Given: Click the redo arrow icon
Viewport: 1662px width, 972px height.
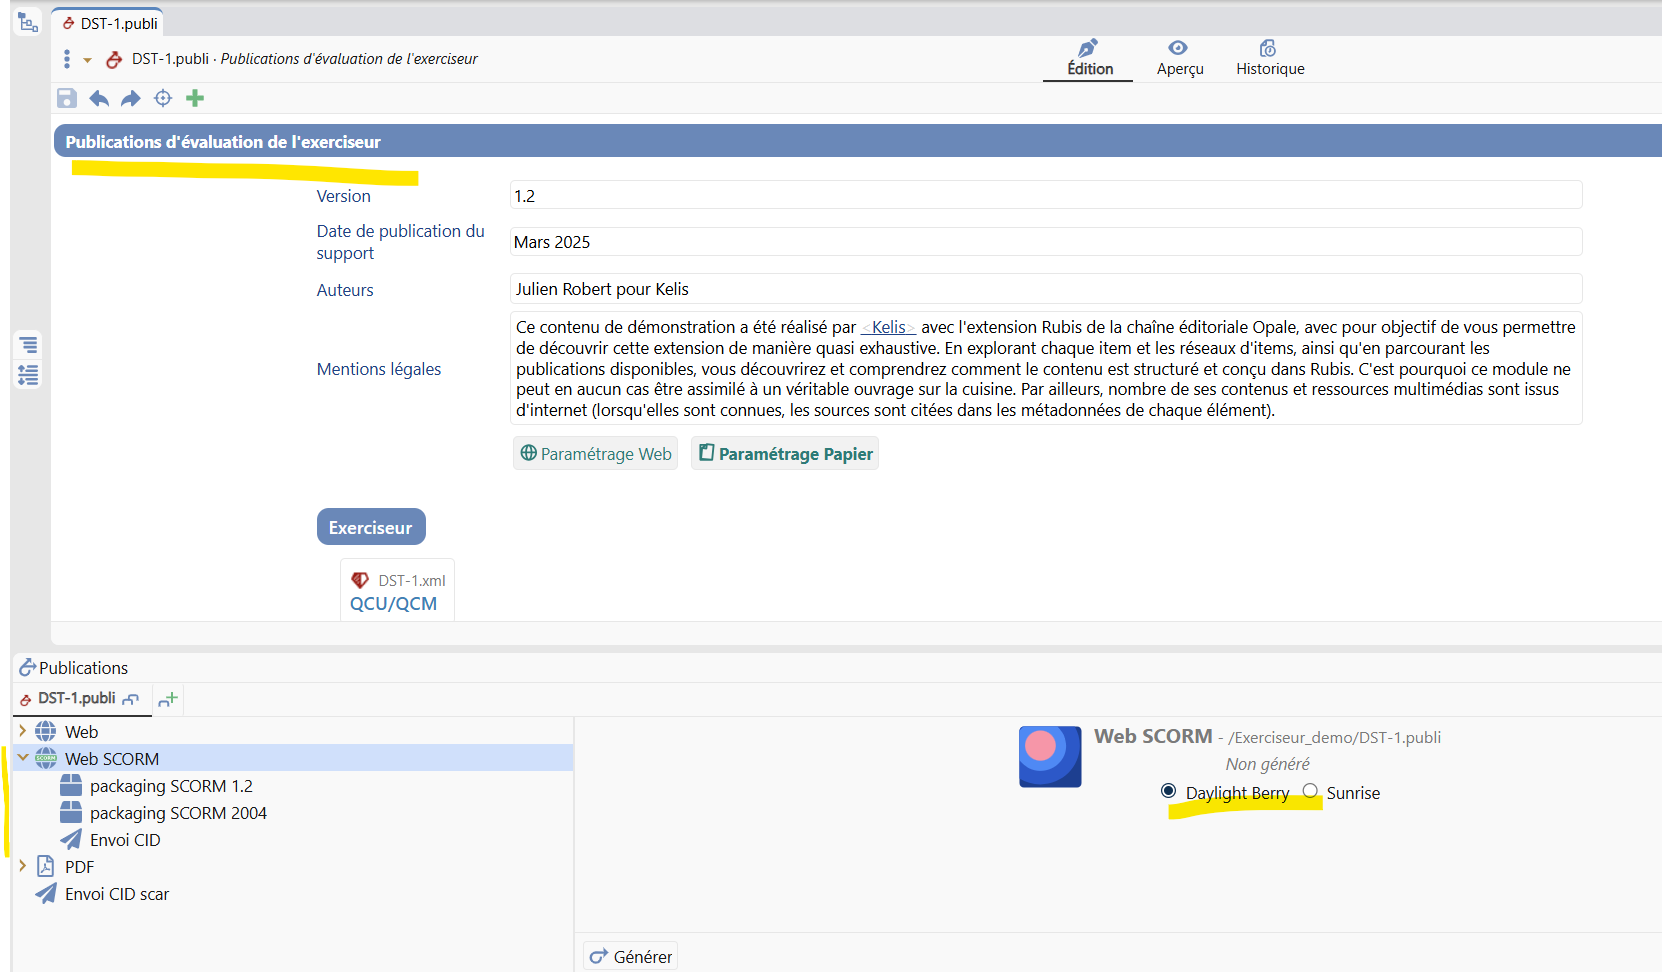Looking at the screenshot, I should coord(131,98).
